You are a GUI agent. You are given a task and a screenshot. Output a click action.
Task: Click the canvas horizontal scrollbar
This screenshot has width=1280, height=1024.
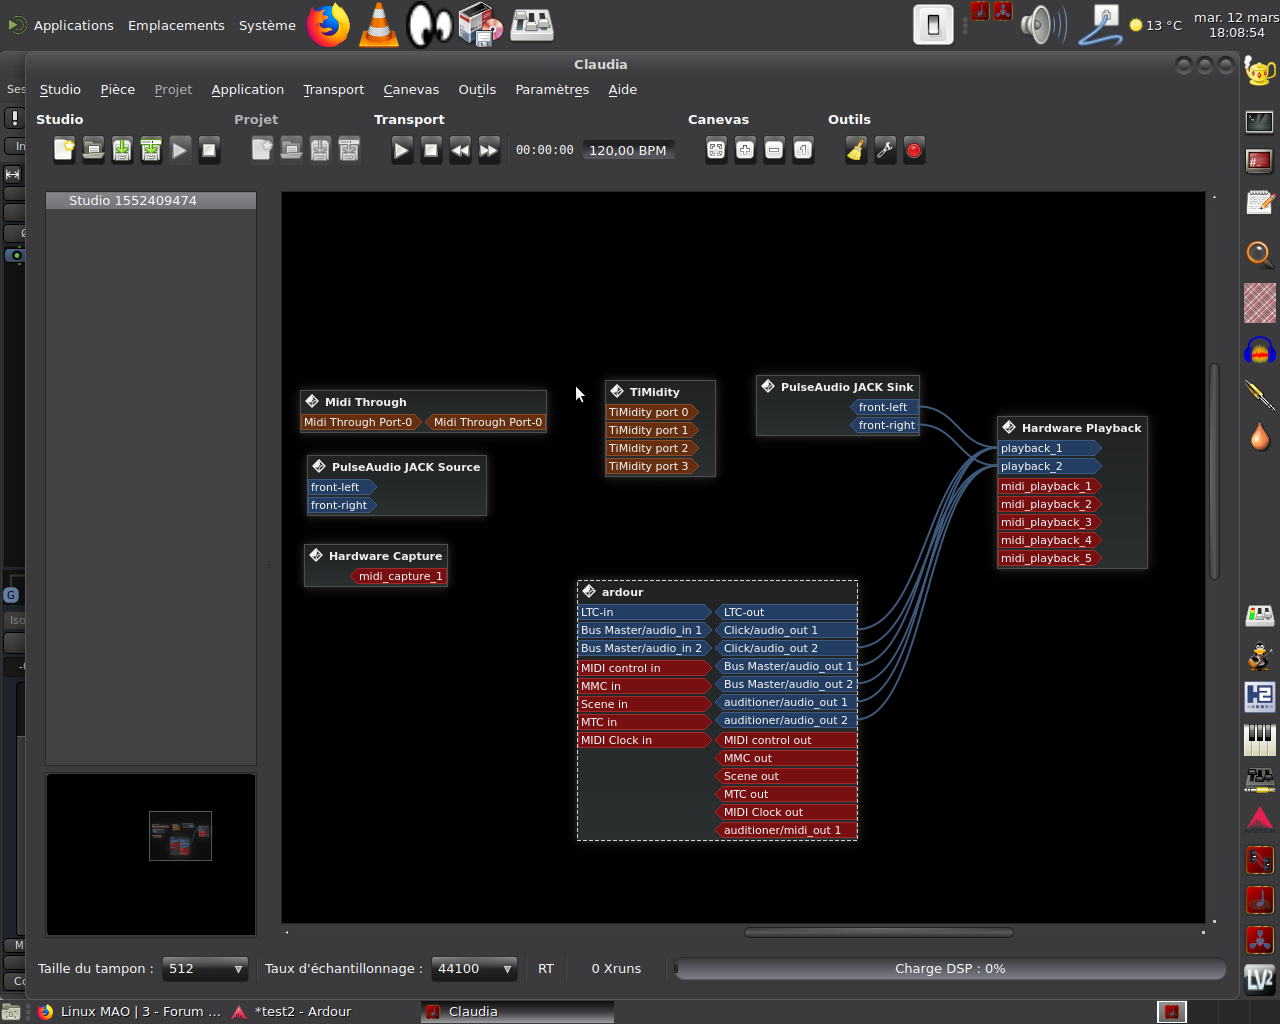[879, 933]
